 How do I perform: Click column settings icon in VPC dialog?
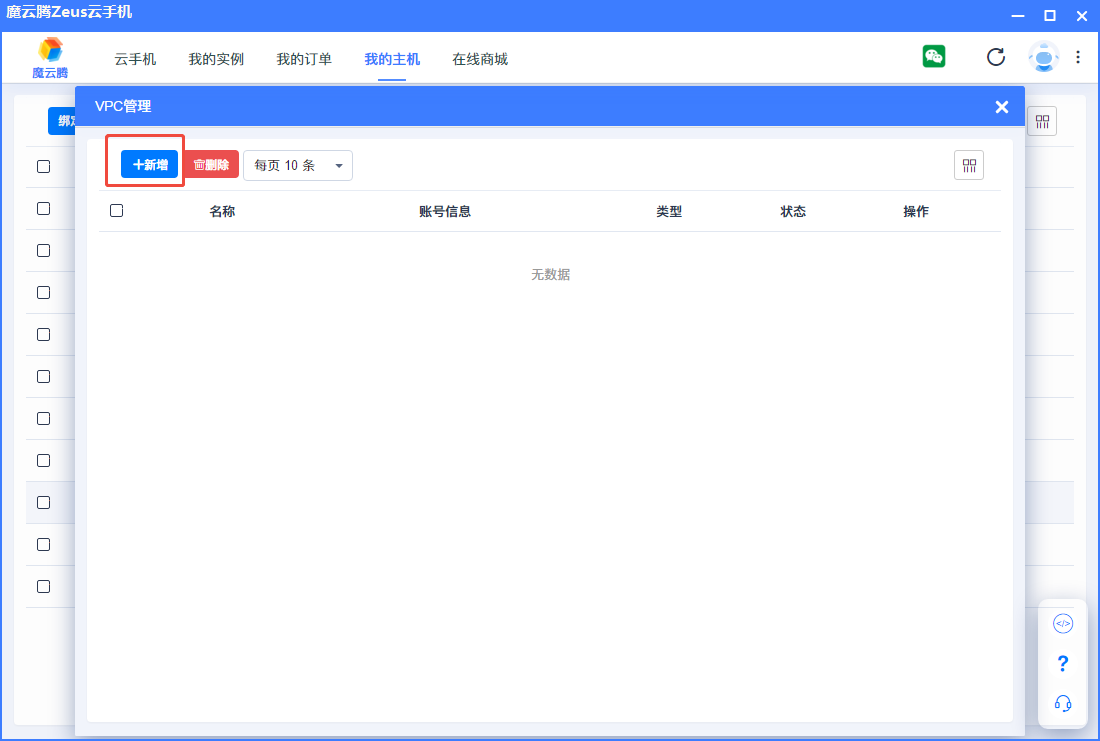tap(968, 166)
